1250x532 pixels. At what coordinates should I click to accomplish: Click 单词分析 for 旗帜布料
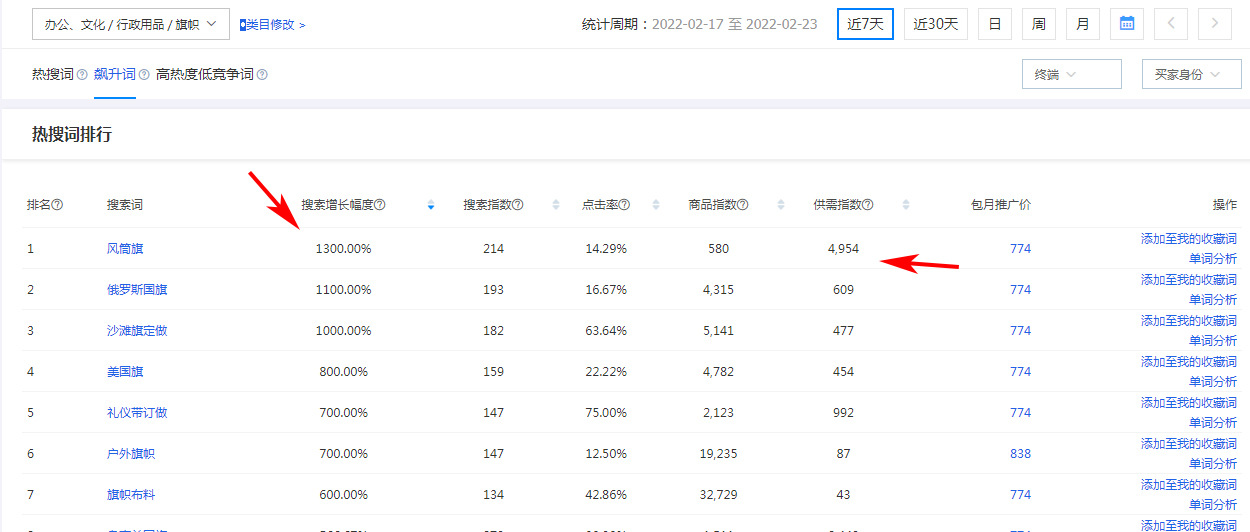1213,505
